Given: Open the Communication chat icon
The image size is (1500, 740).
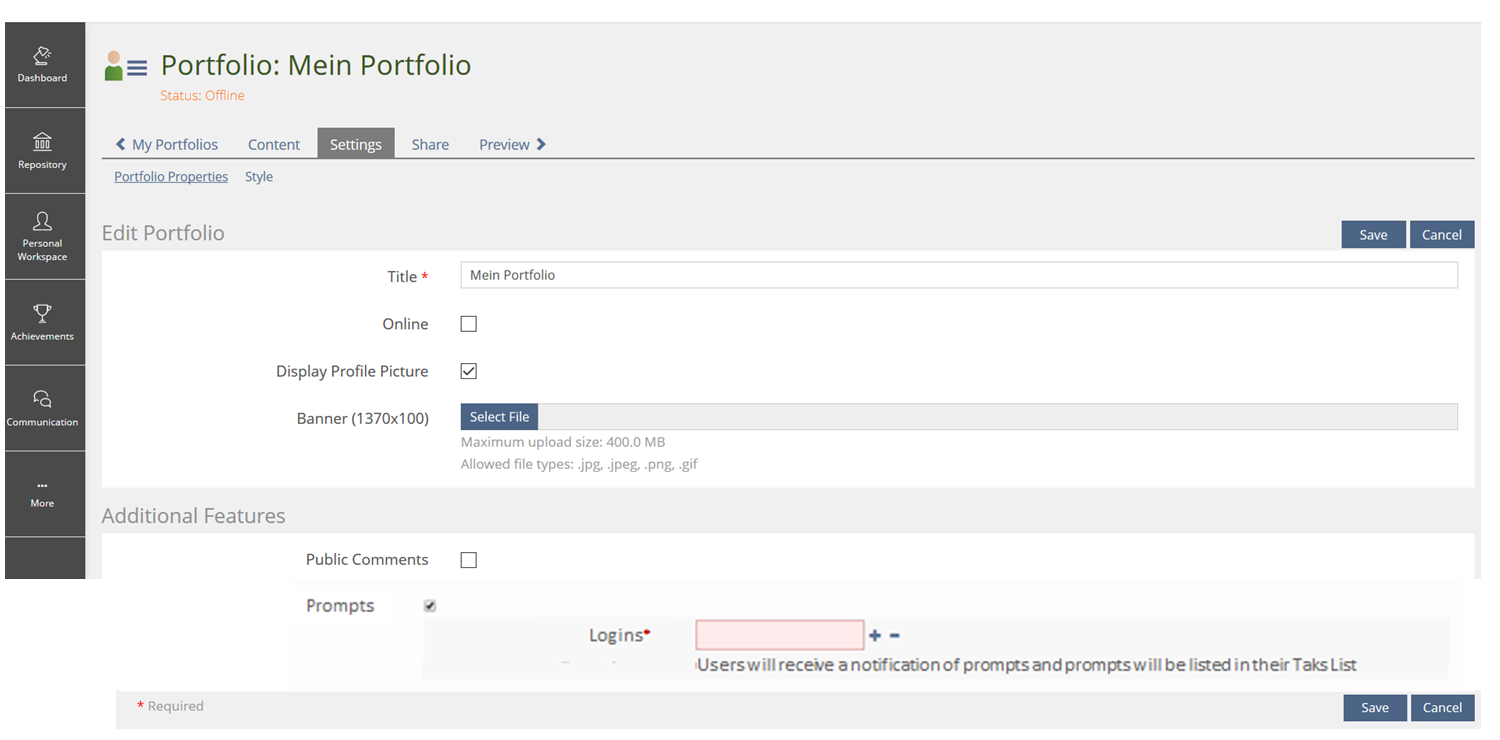Looking at the screenshot, I should coord(42,400).
